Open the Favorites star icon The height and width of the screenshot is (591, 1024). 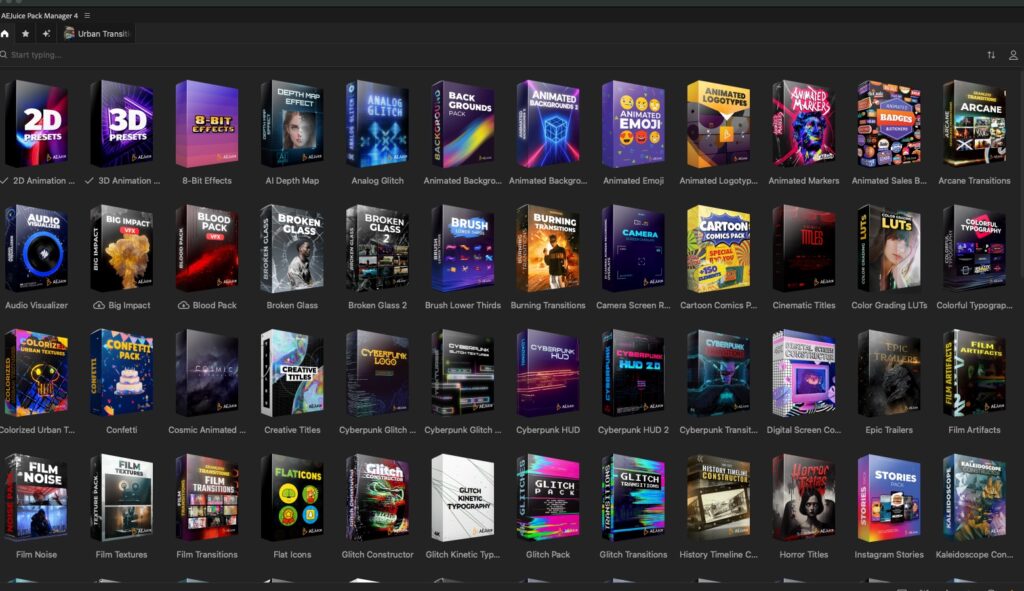[26, 33]
